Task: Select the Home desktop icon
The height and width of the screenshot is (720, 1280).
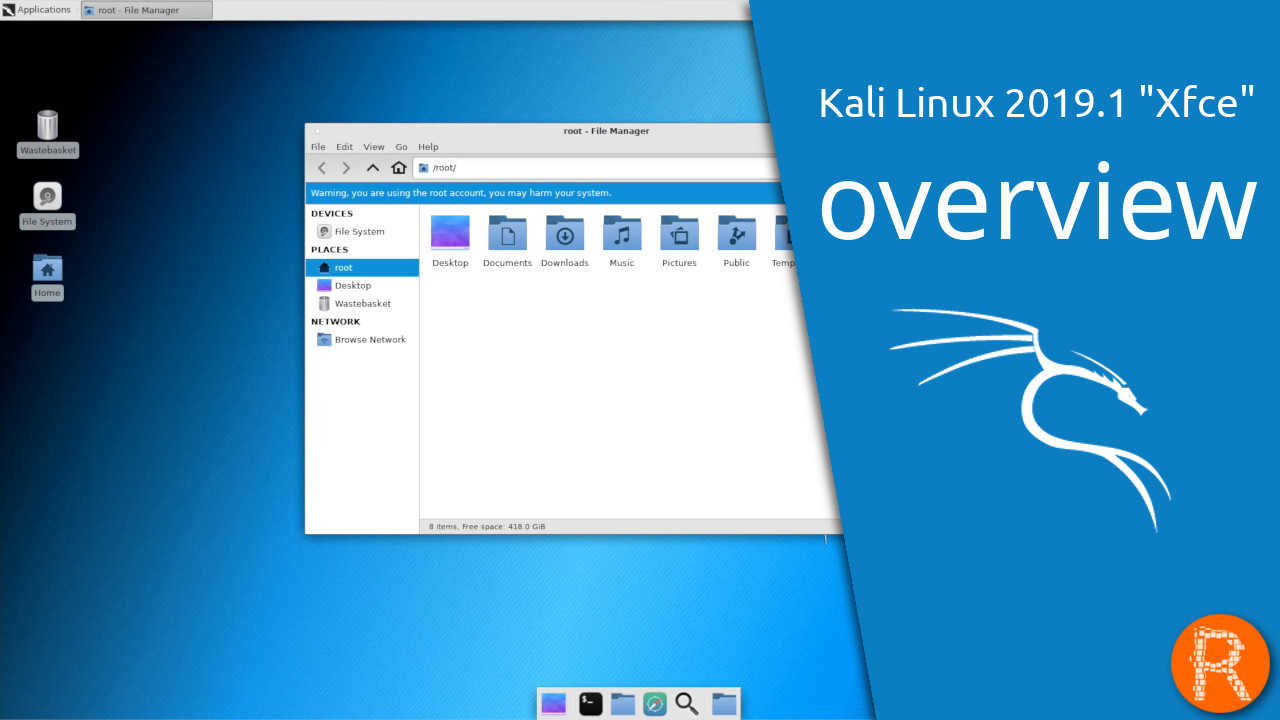Action: 47,276
